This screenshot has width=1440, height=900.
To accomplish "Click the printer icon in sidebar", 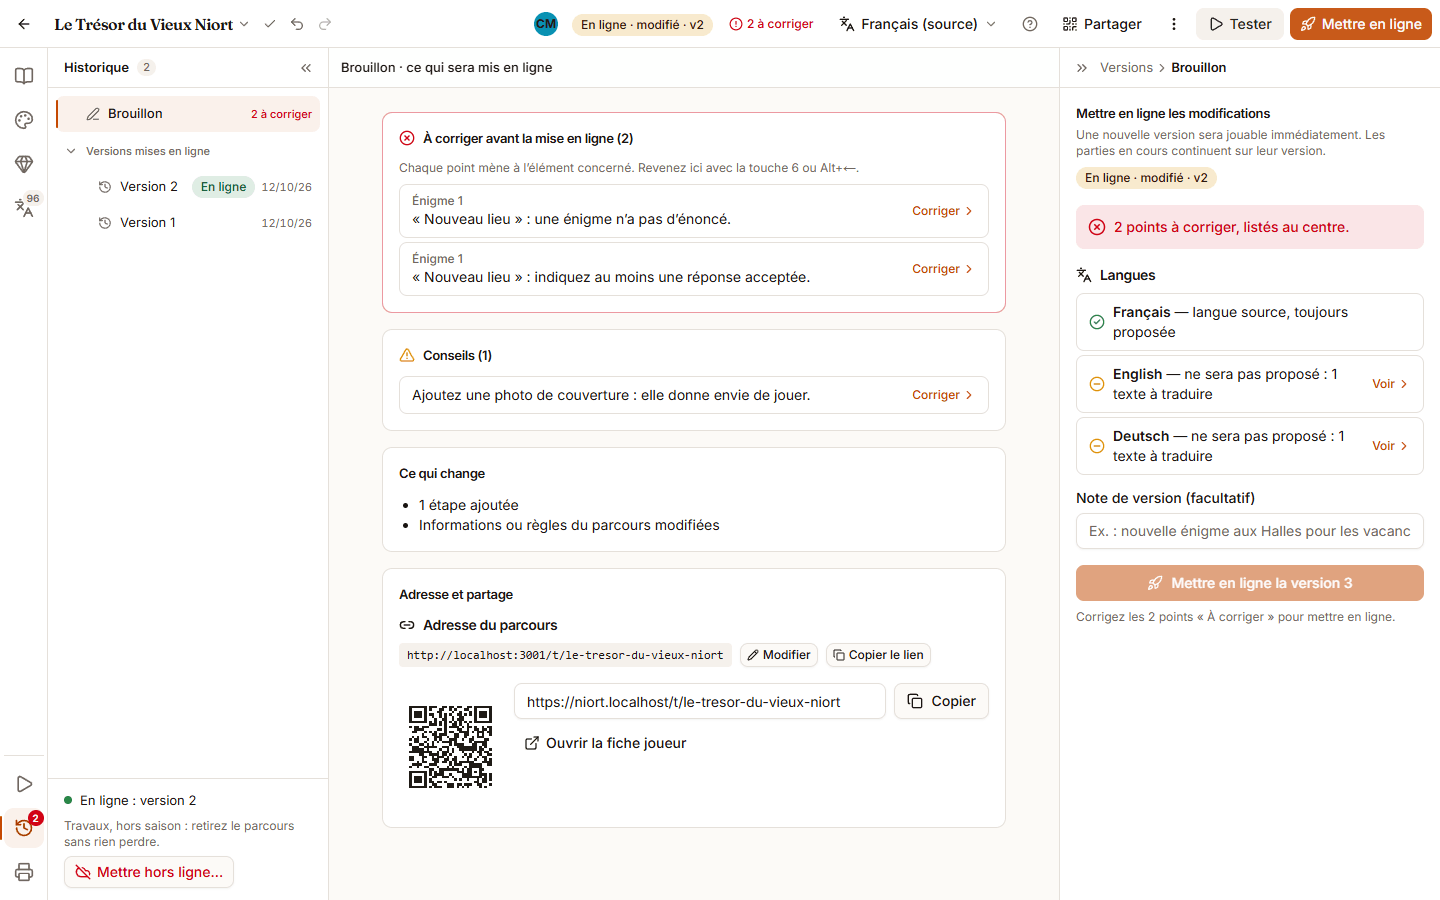I will pos(24,872).
